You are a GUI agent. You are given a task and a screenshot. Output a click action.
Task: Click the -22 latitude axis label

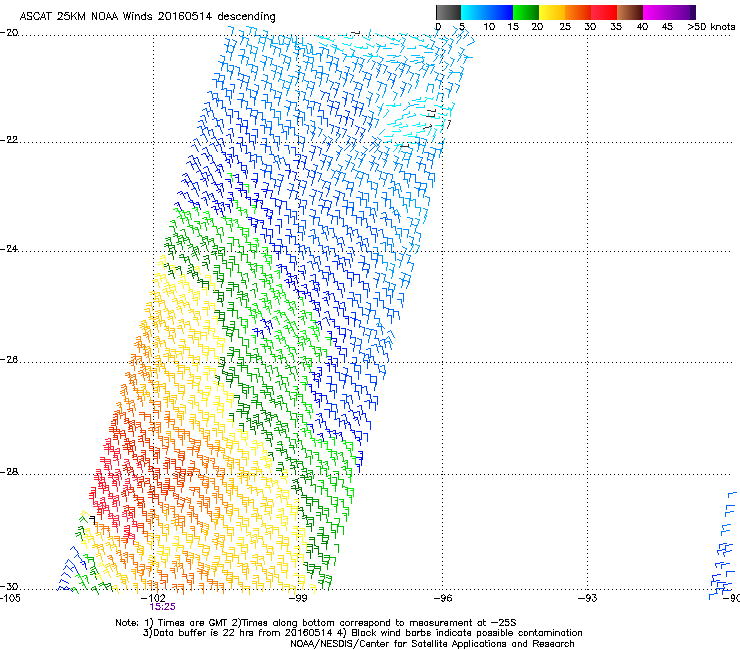coord(9,140)
